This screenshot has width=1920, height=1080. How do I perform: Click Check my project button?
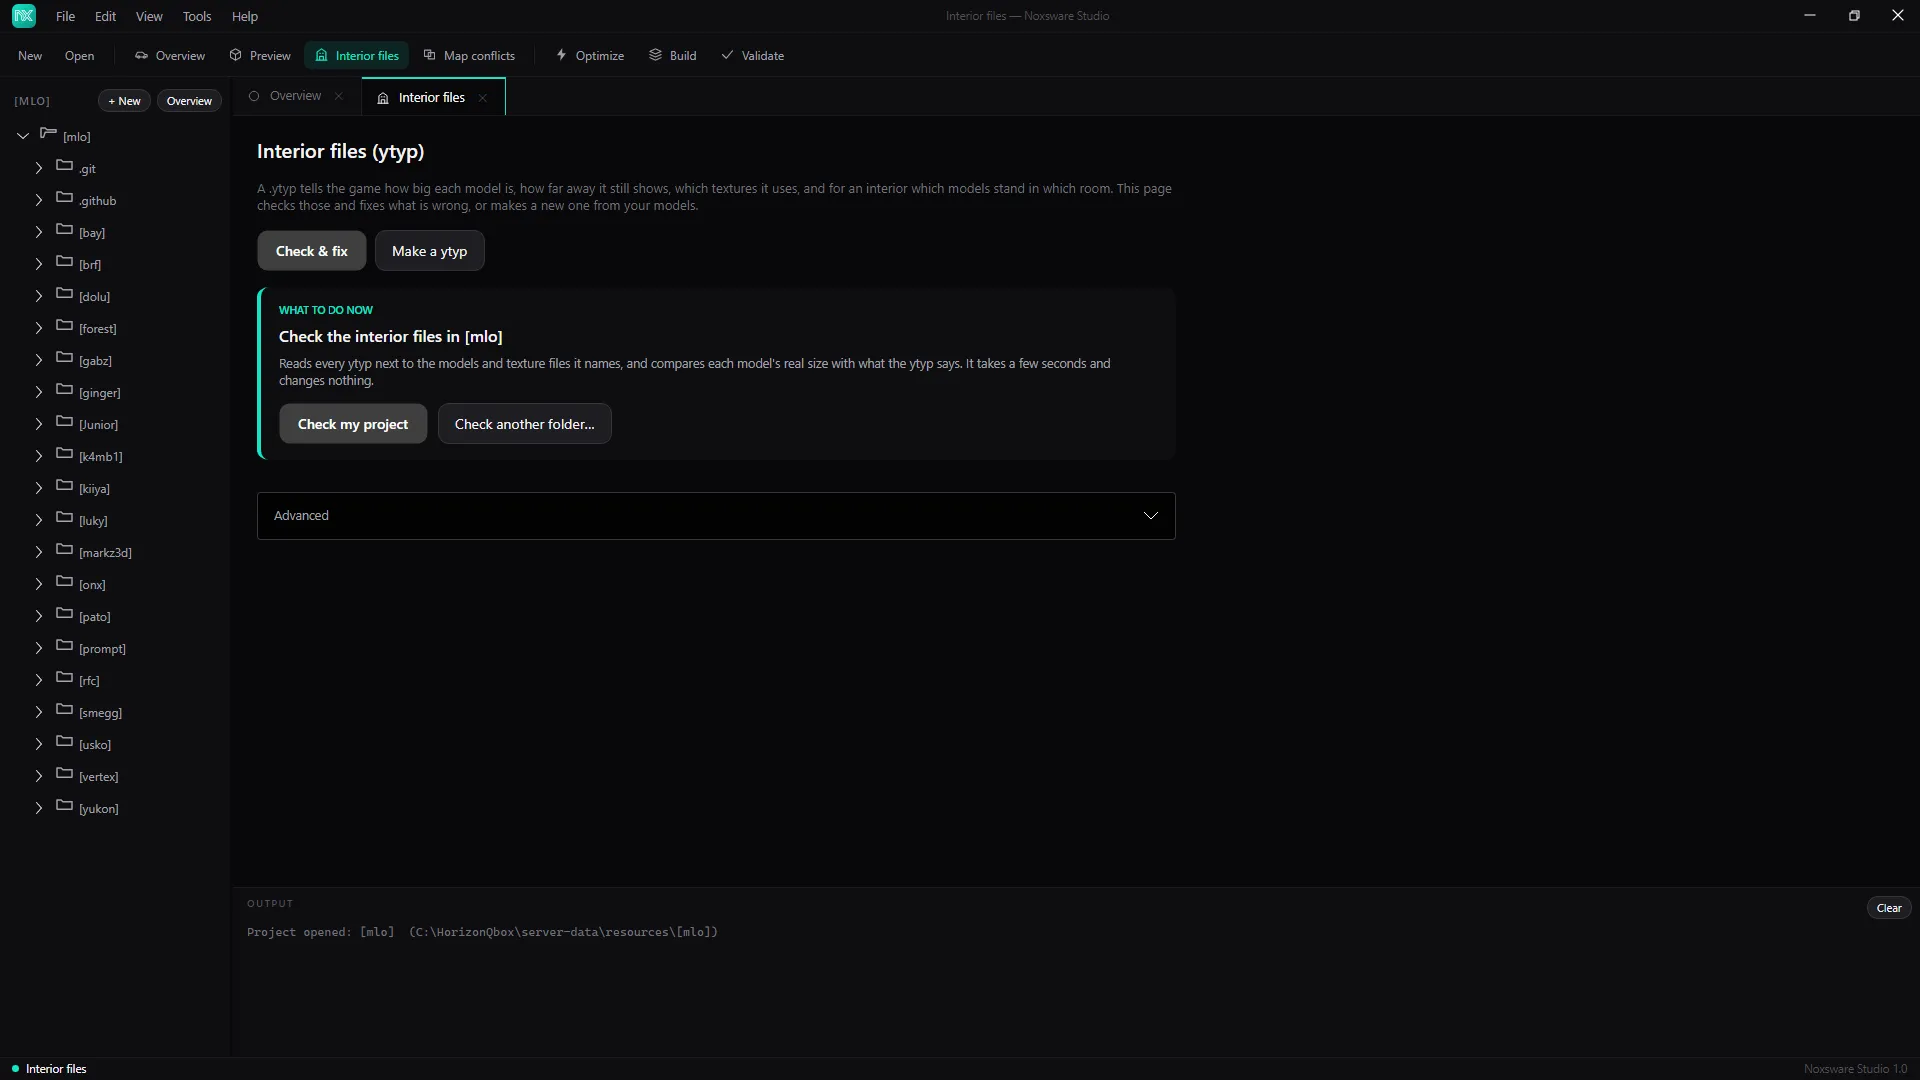[353, 424]
